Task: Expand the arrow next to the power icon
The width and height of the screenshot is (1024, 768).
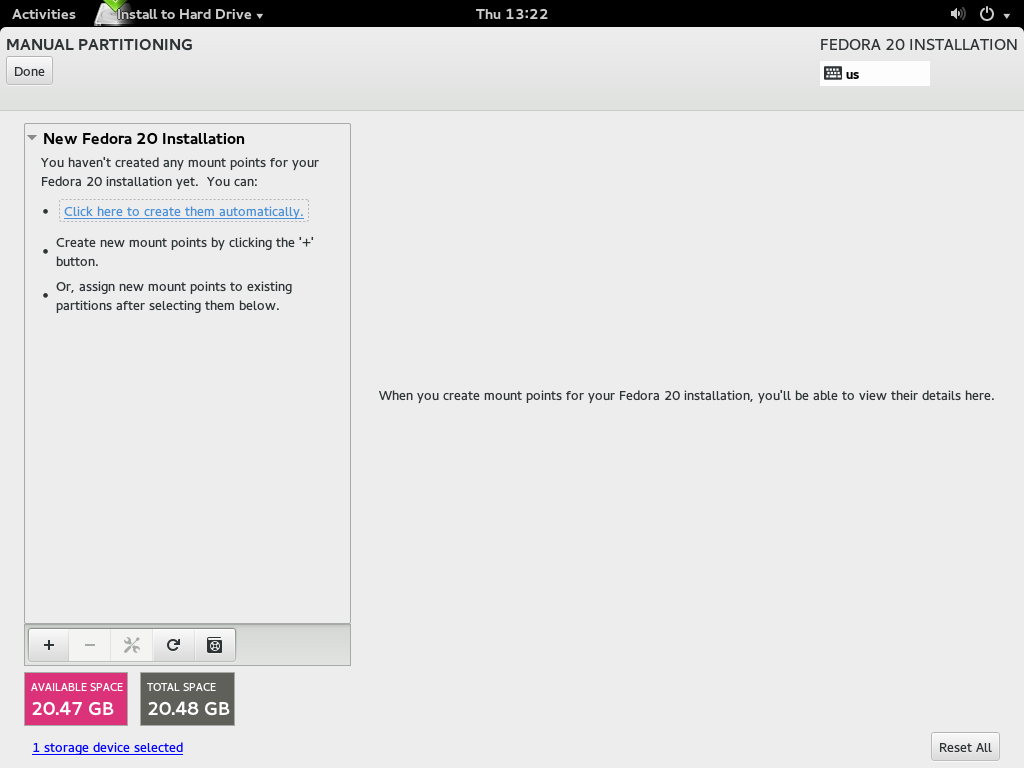Action: tap(1006, 15)
